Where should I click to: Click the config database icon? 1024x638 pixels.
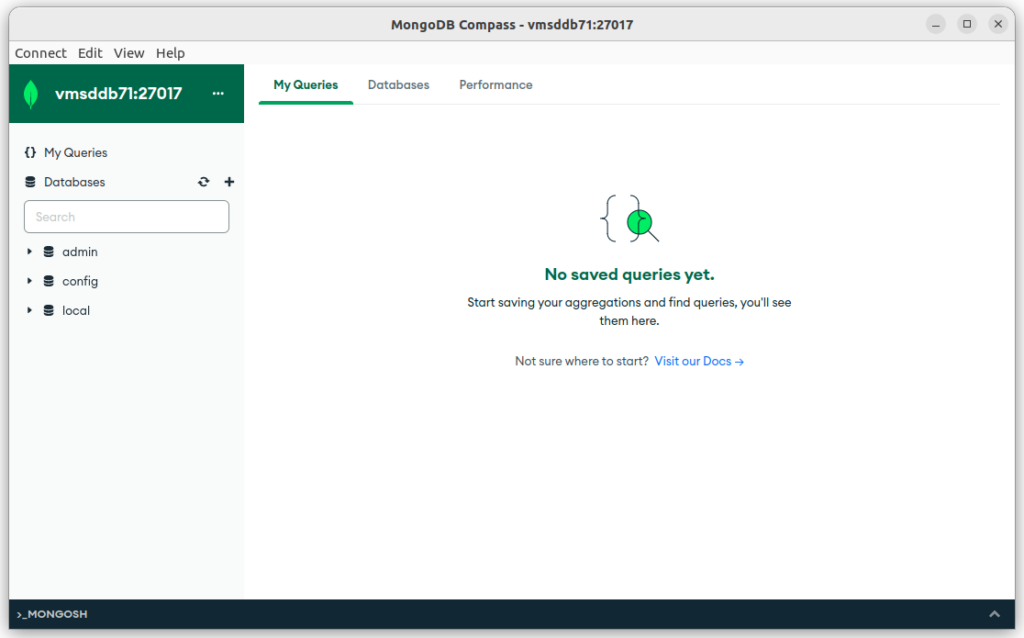coord(48,281)
